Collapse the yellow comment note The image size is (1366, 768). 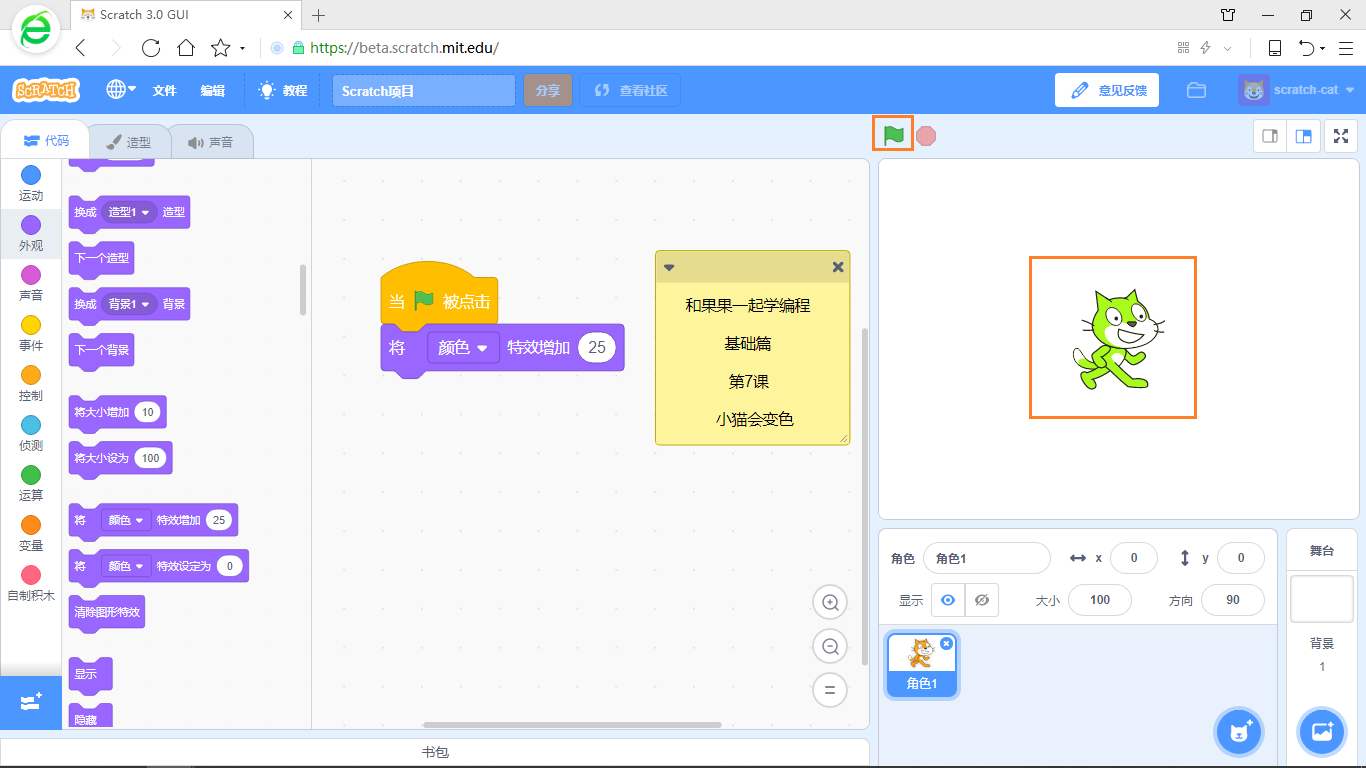(x=669, y=267)
